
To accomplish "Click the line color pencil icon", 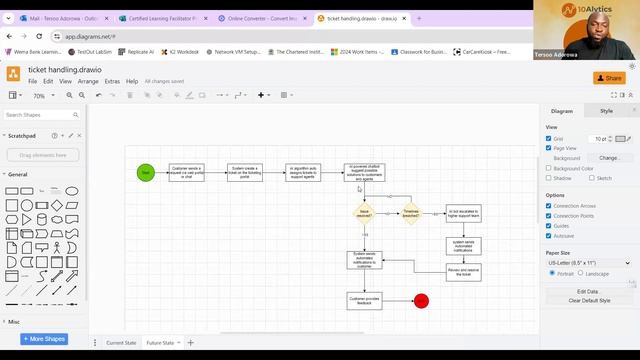I will [x=189, y=95].
